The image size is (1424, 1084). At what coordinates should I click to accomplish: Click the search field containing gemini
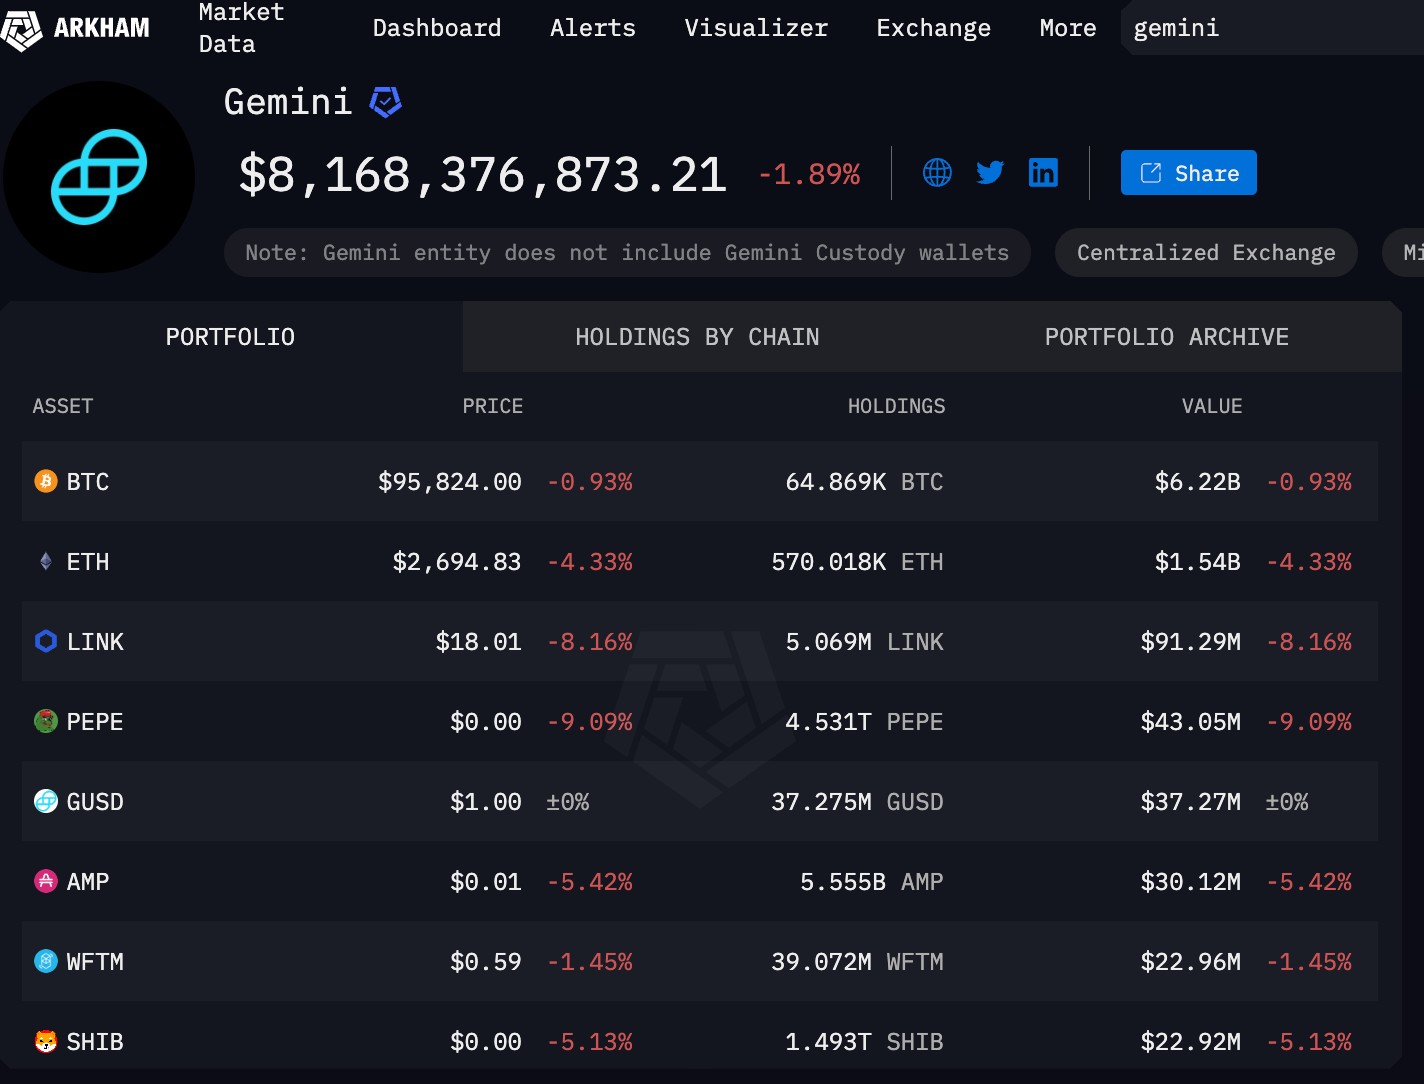(1272, 28)
